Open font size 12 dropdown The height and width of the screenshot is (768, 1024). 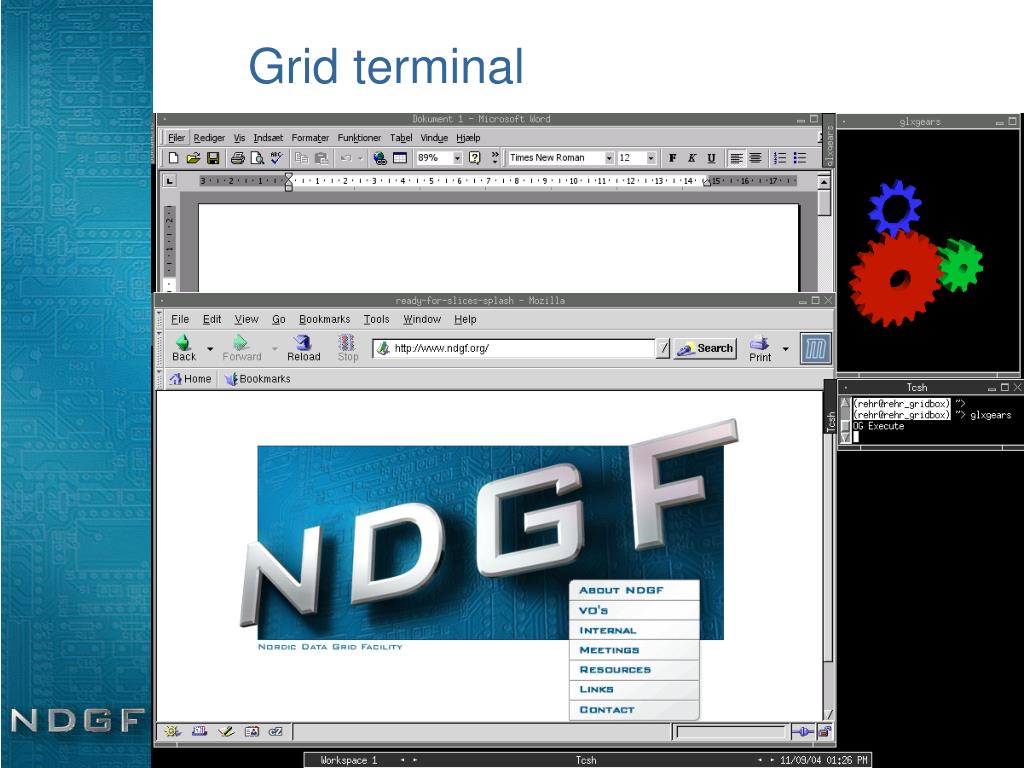pyautogui.click(x=650, y=158)
